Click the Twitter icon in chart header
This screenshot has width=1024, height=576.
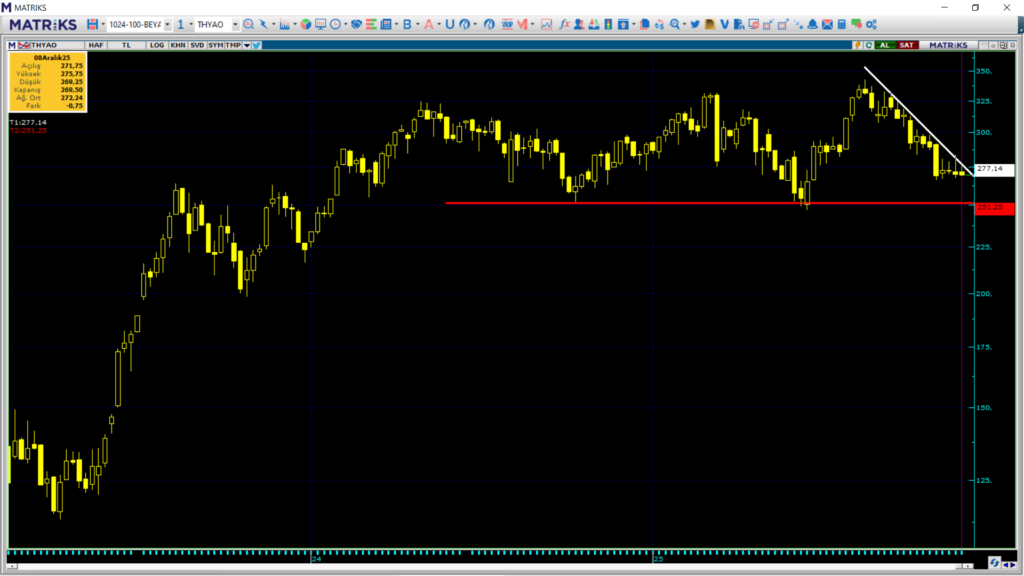click(257, 45)
